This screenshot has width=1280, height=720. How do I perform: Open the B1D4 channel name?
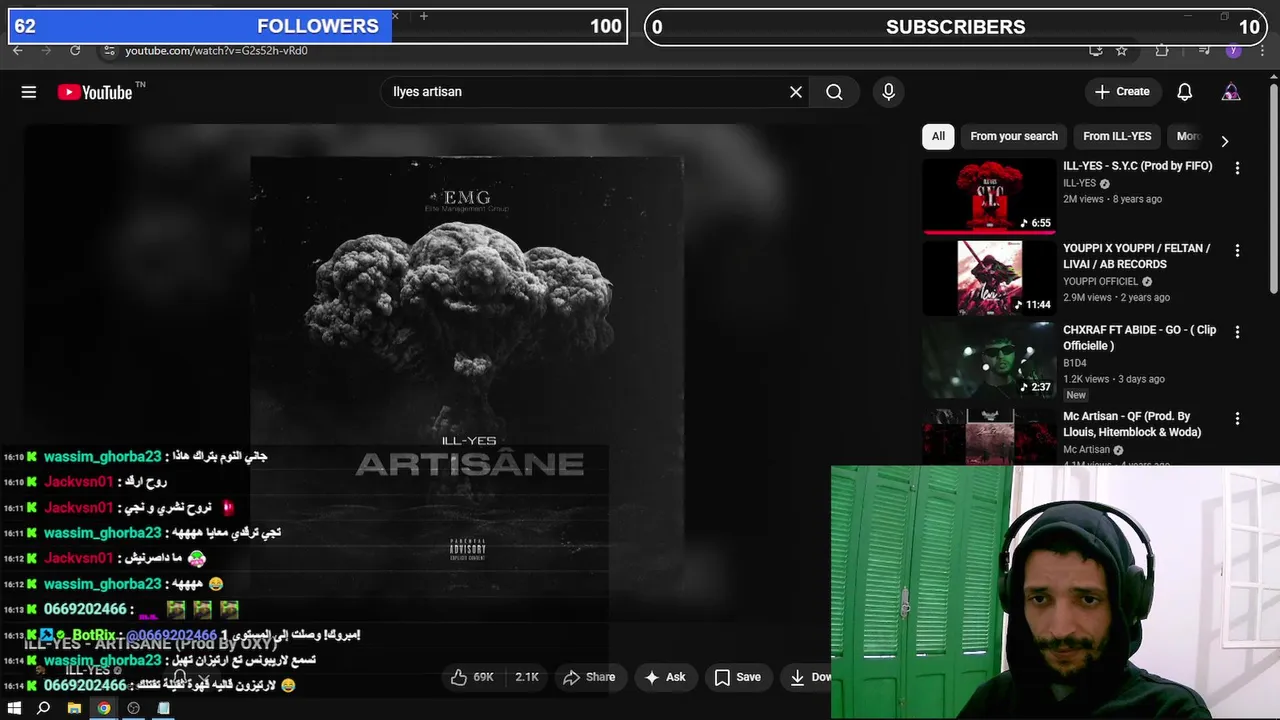click(x=1075, y=363)
